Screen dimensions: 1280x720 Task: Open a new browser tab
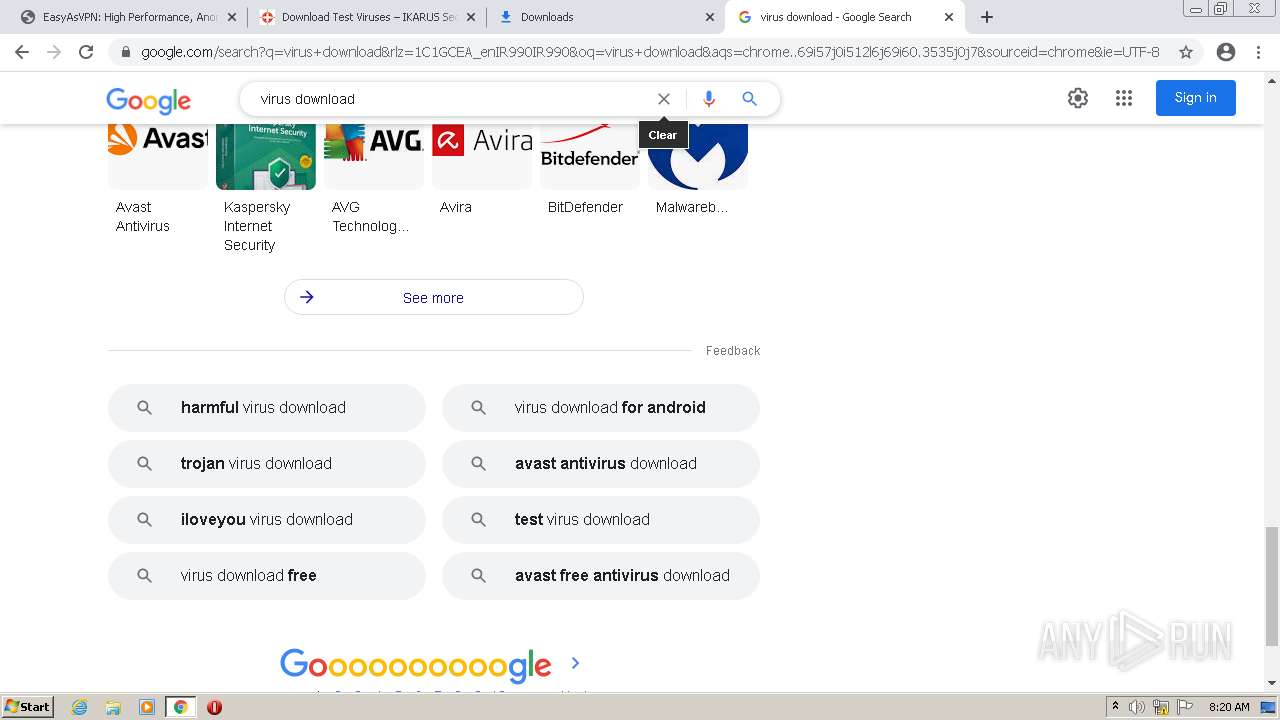[x=987, y=17]
